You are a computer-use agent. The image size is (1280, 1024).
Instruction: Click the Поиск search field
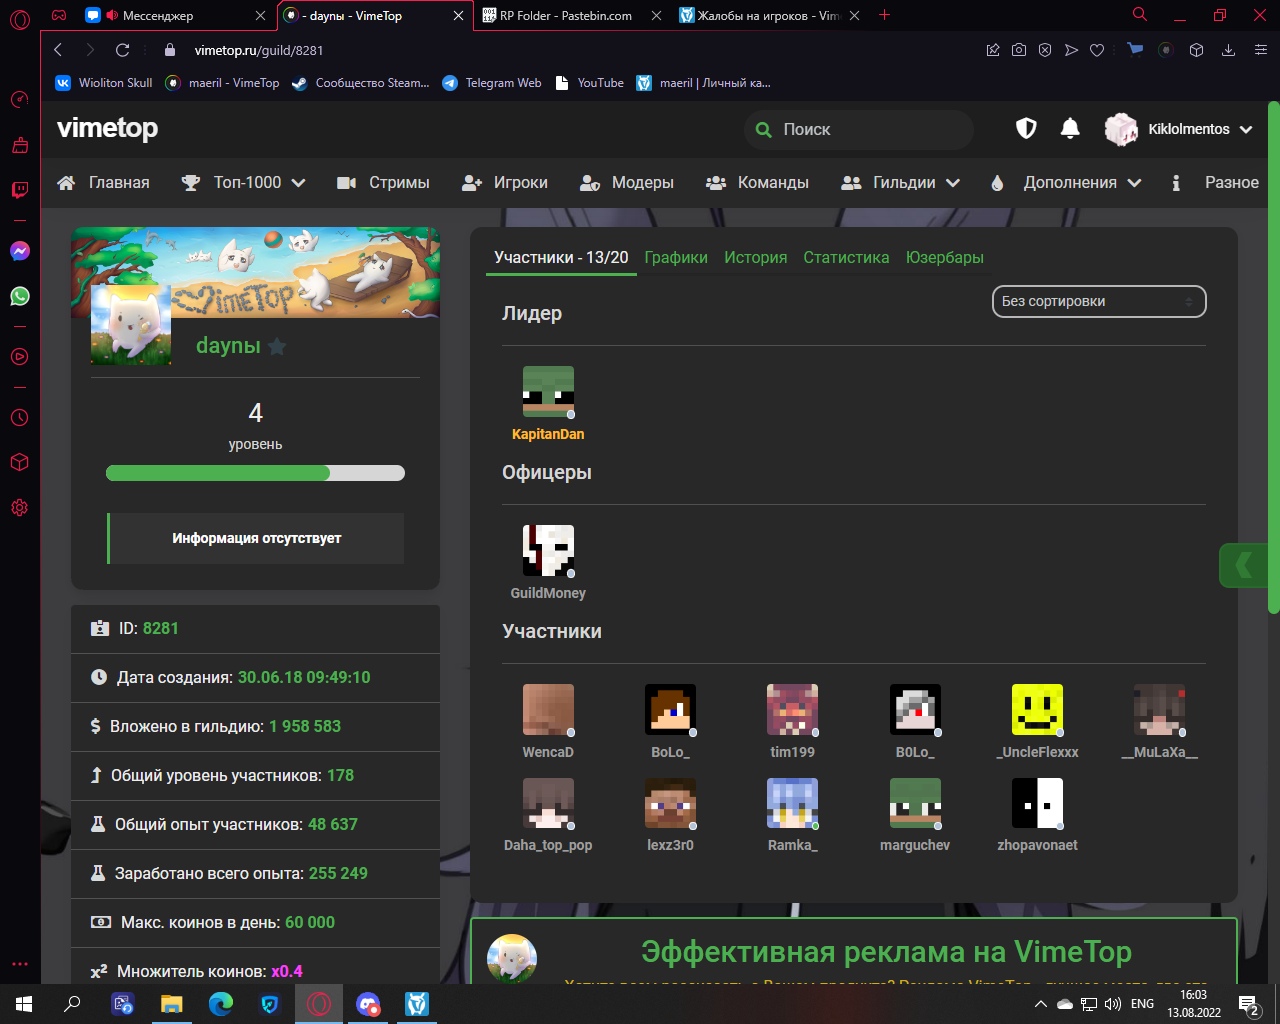pos(858,130)
